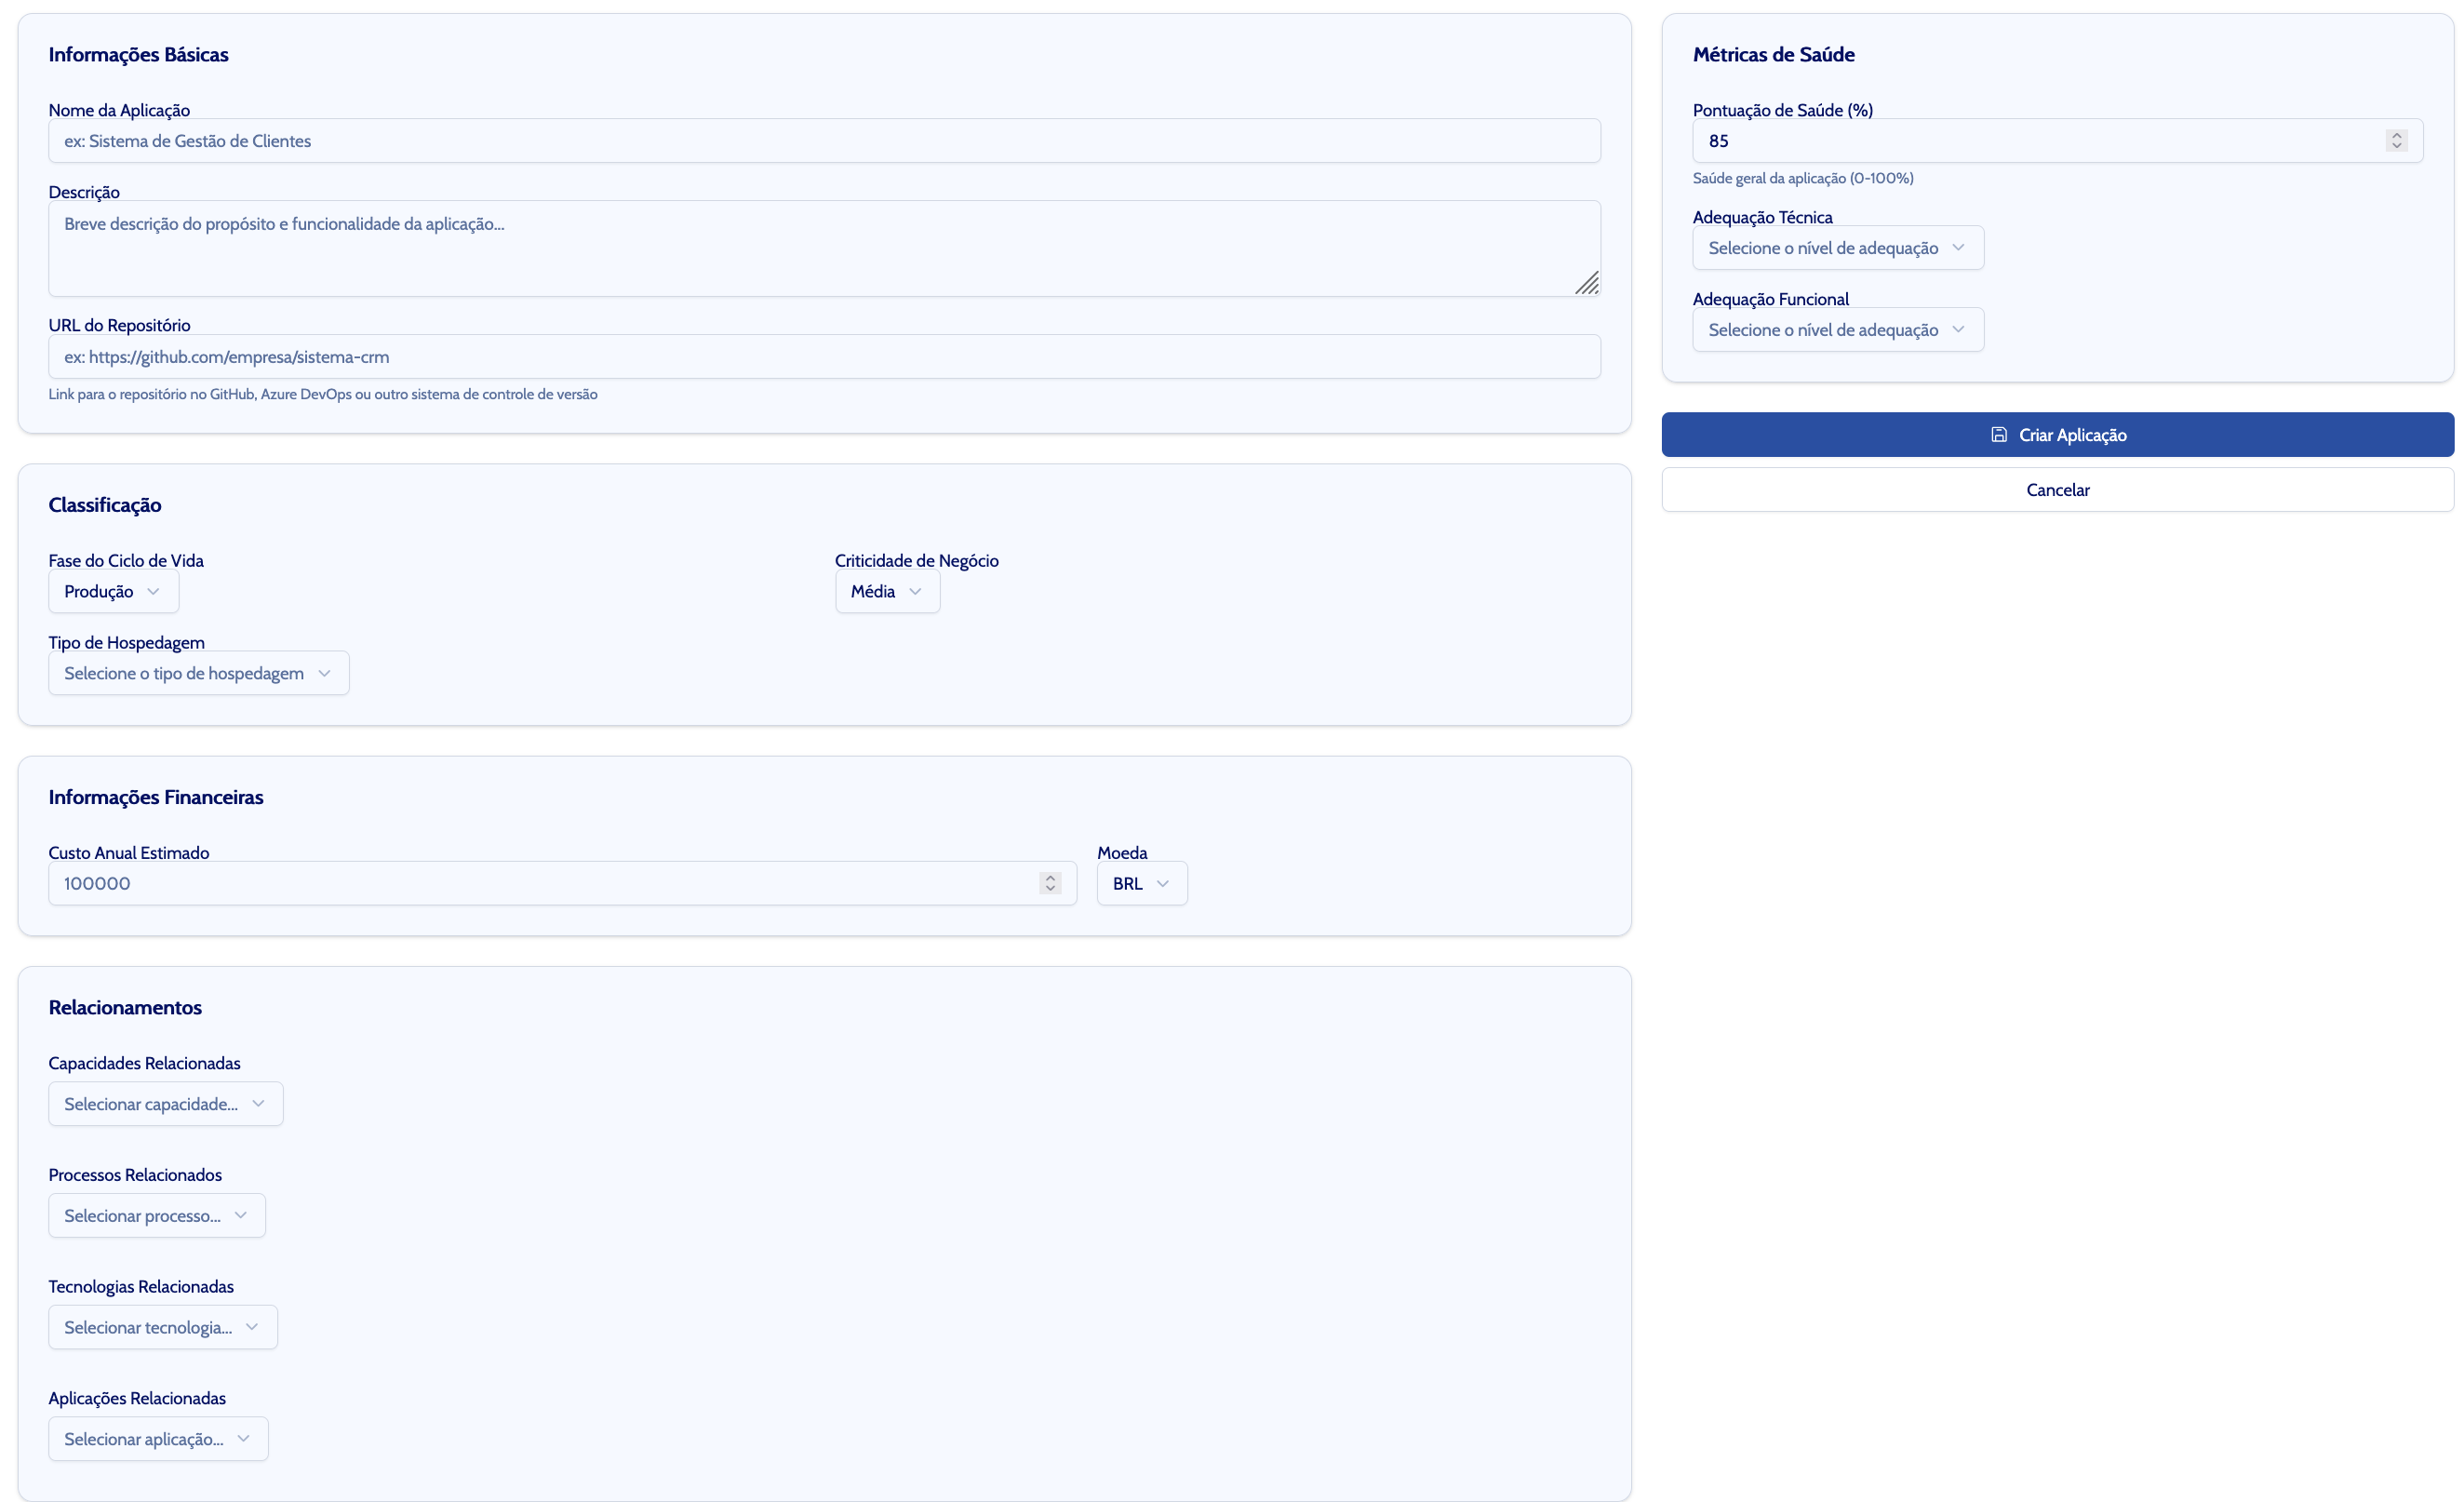Open the Selecionar capacidade dropdown
The height and width of the screenshot is (1502, 2464).
point(165,1104)
